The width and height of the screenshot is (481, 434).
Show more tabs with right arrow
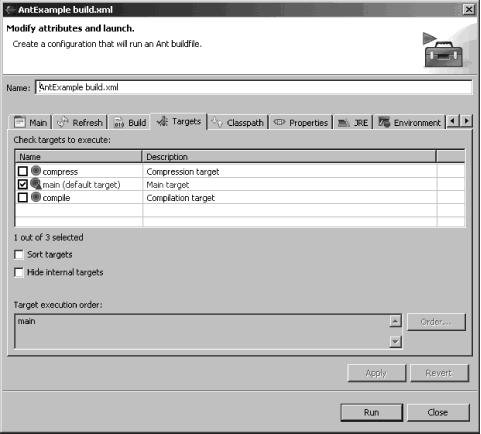click(x=466, y=121)
